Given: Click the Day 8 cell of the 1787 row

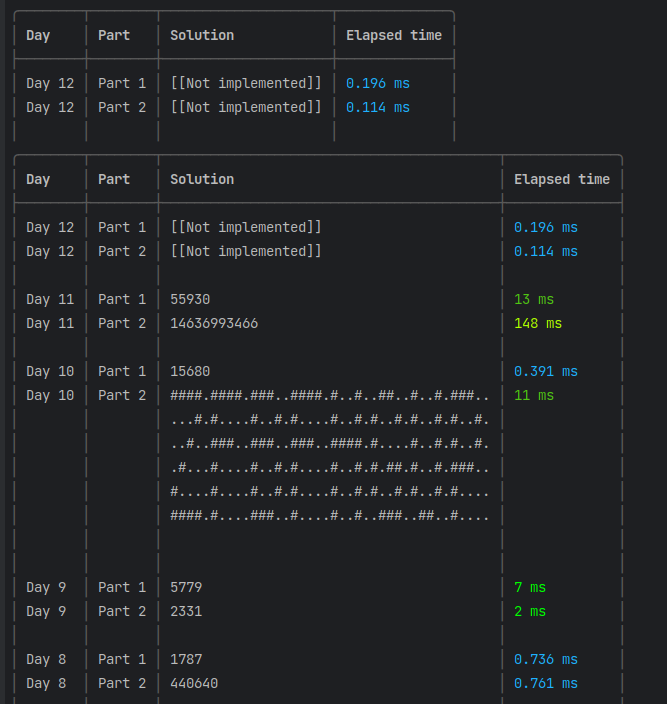Looking at the screenshot, I should [46, 660].
